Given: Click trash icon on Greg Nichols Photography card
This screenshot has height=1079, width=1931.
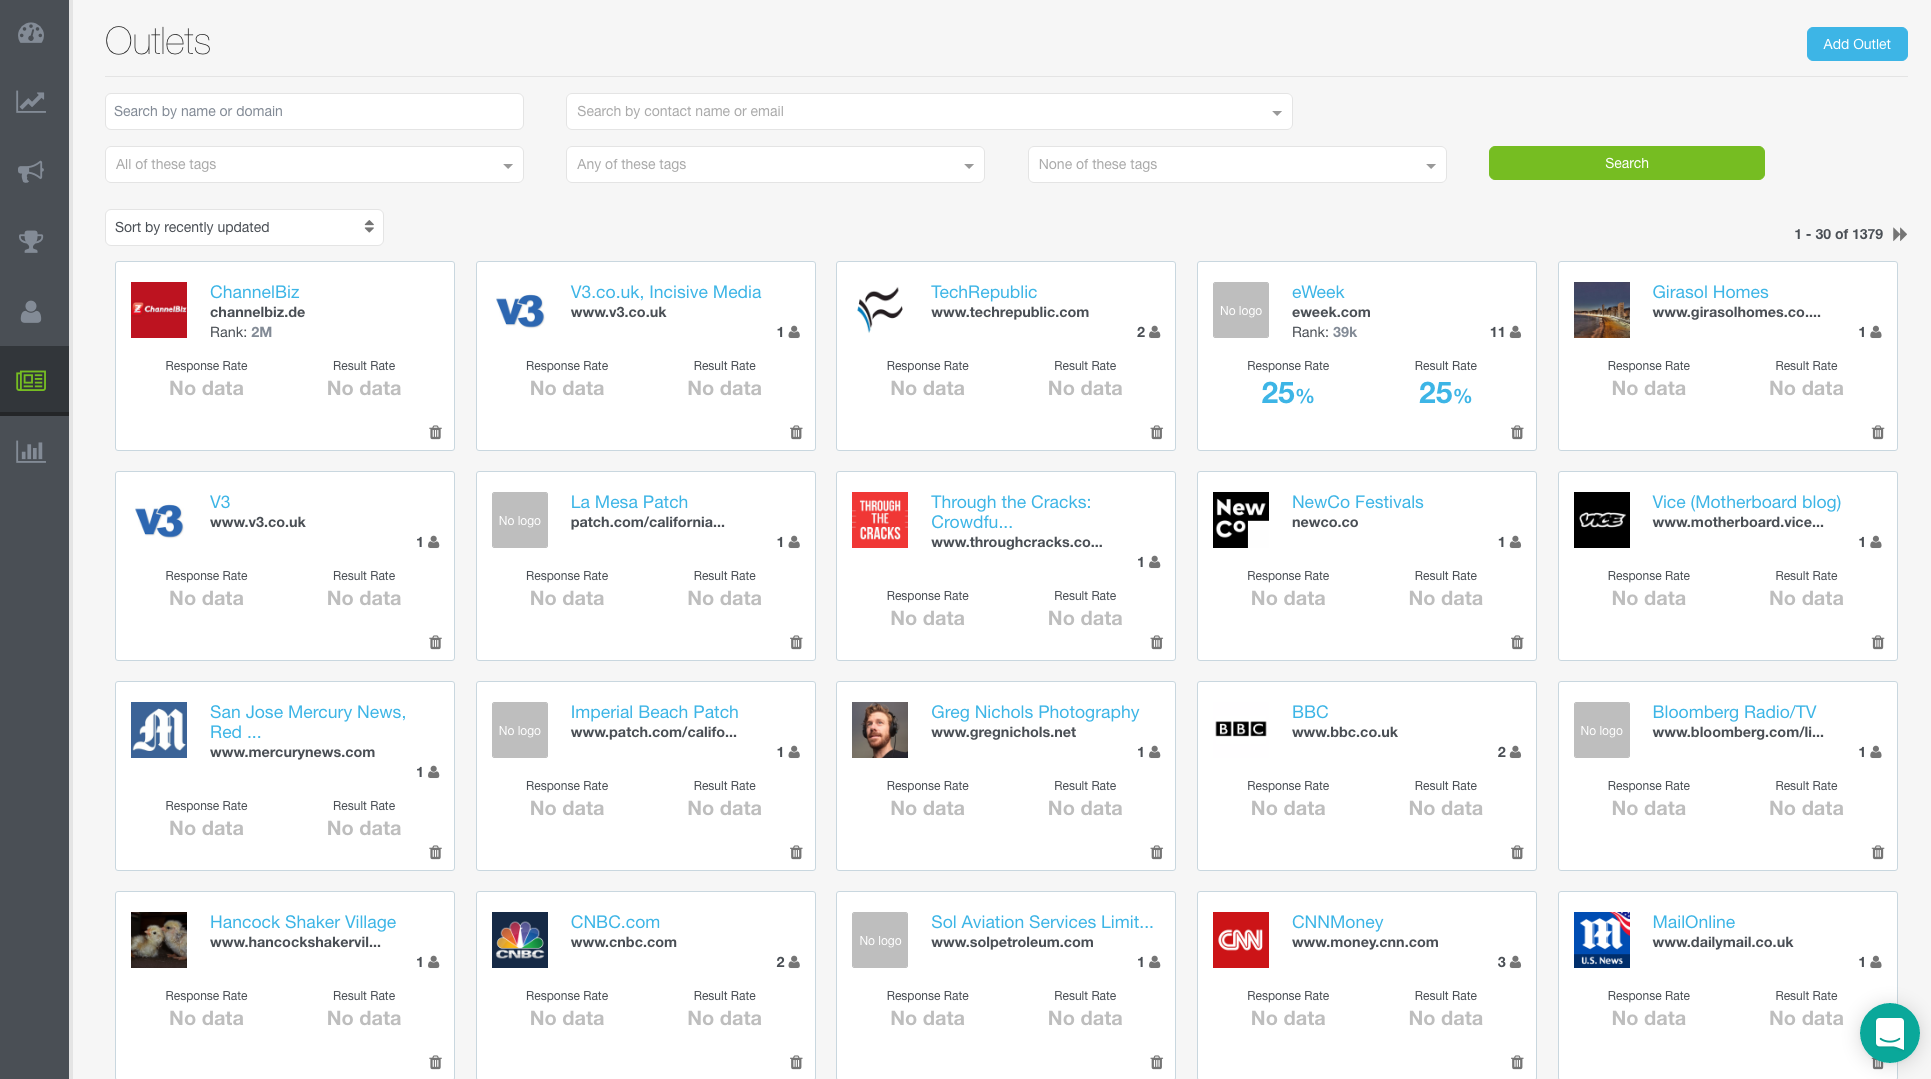Looking at the screenshot, I should tap(1157, 852).
